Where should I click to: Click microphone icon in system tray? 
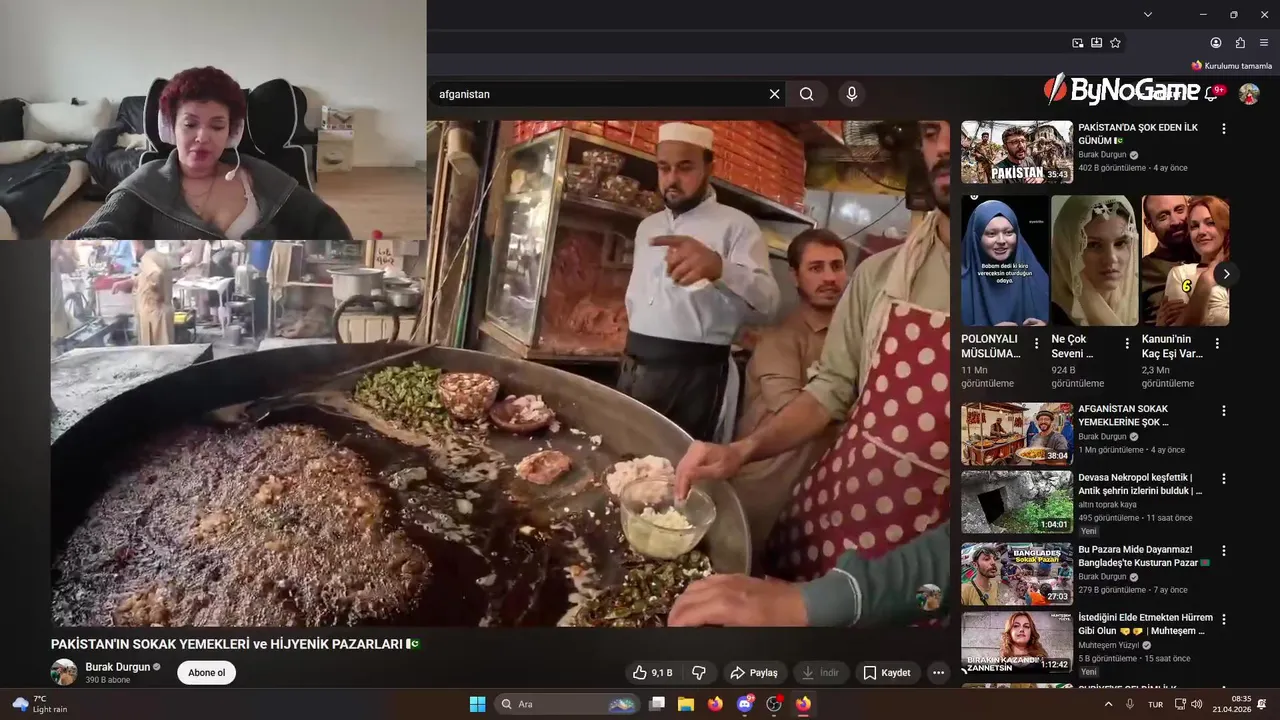coord(1130,704)
